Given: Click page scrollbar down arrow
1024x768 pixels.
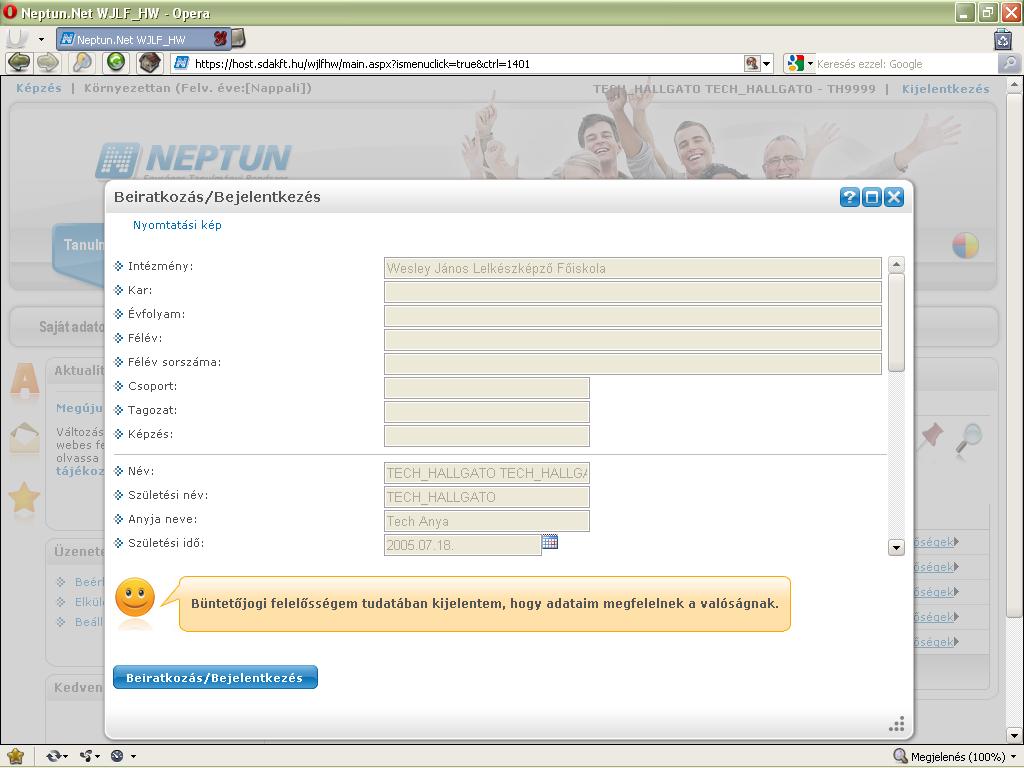Looking at the screenshot, I should (x=1014, y=735).
